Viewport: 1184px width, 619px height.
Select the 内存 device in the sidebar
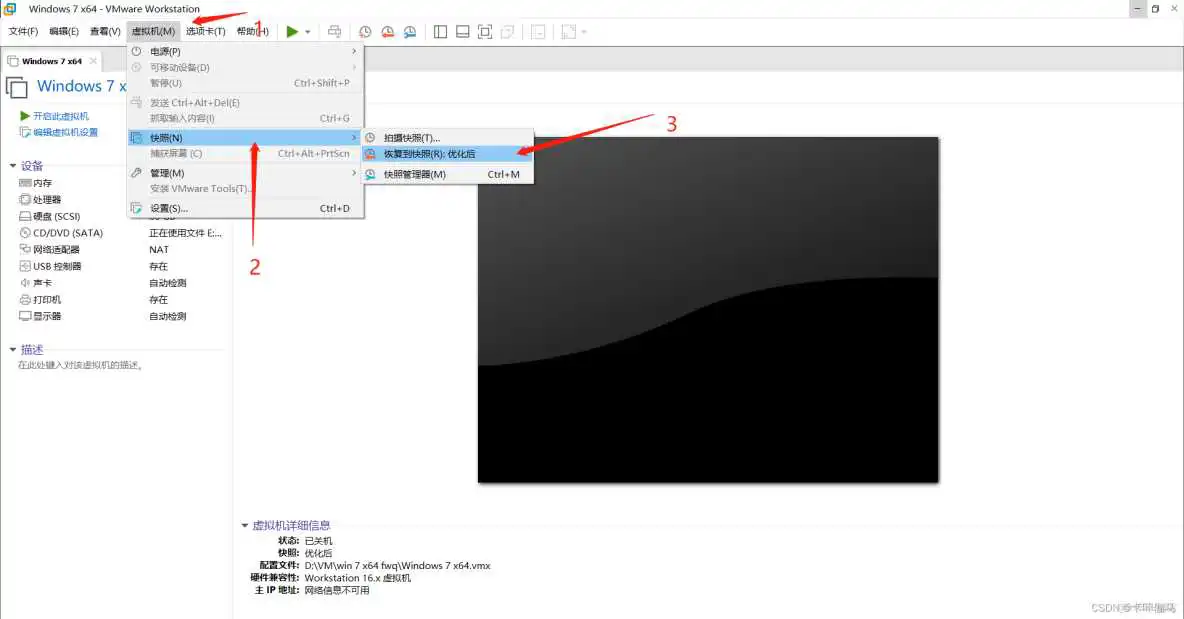tap(42, 183)
